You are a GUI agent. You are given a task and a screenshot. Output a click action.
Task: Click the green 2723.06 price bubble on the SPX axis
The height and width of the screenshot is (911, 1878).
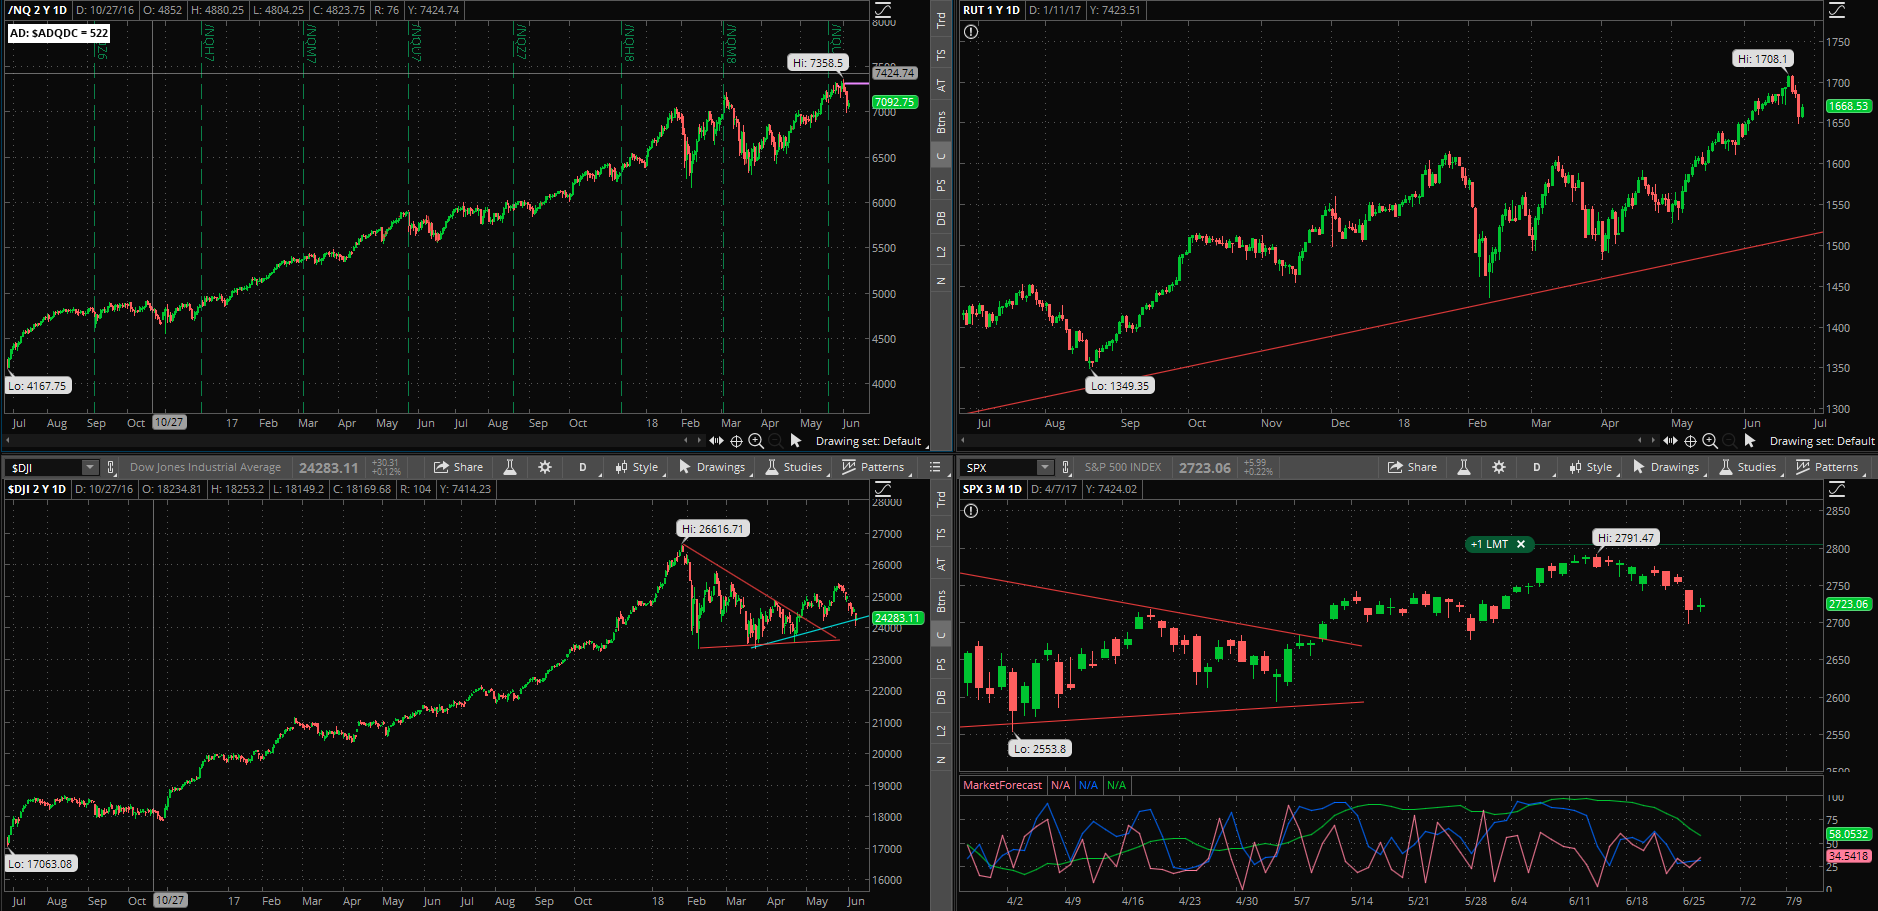1849,604
